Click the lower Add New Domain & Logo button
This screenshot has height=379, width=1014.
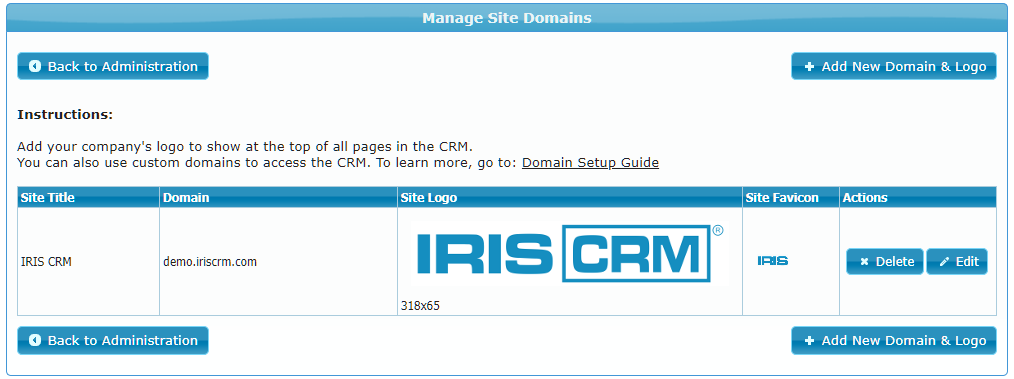[x=894, y=340]
